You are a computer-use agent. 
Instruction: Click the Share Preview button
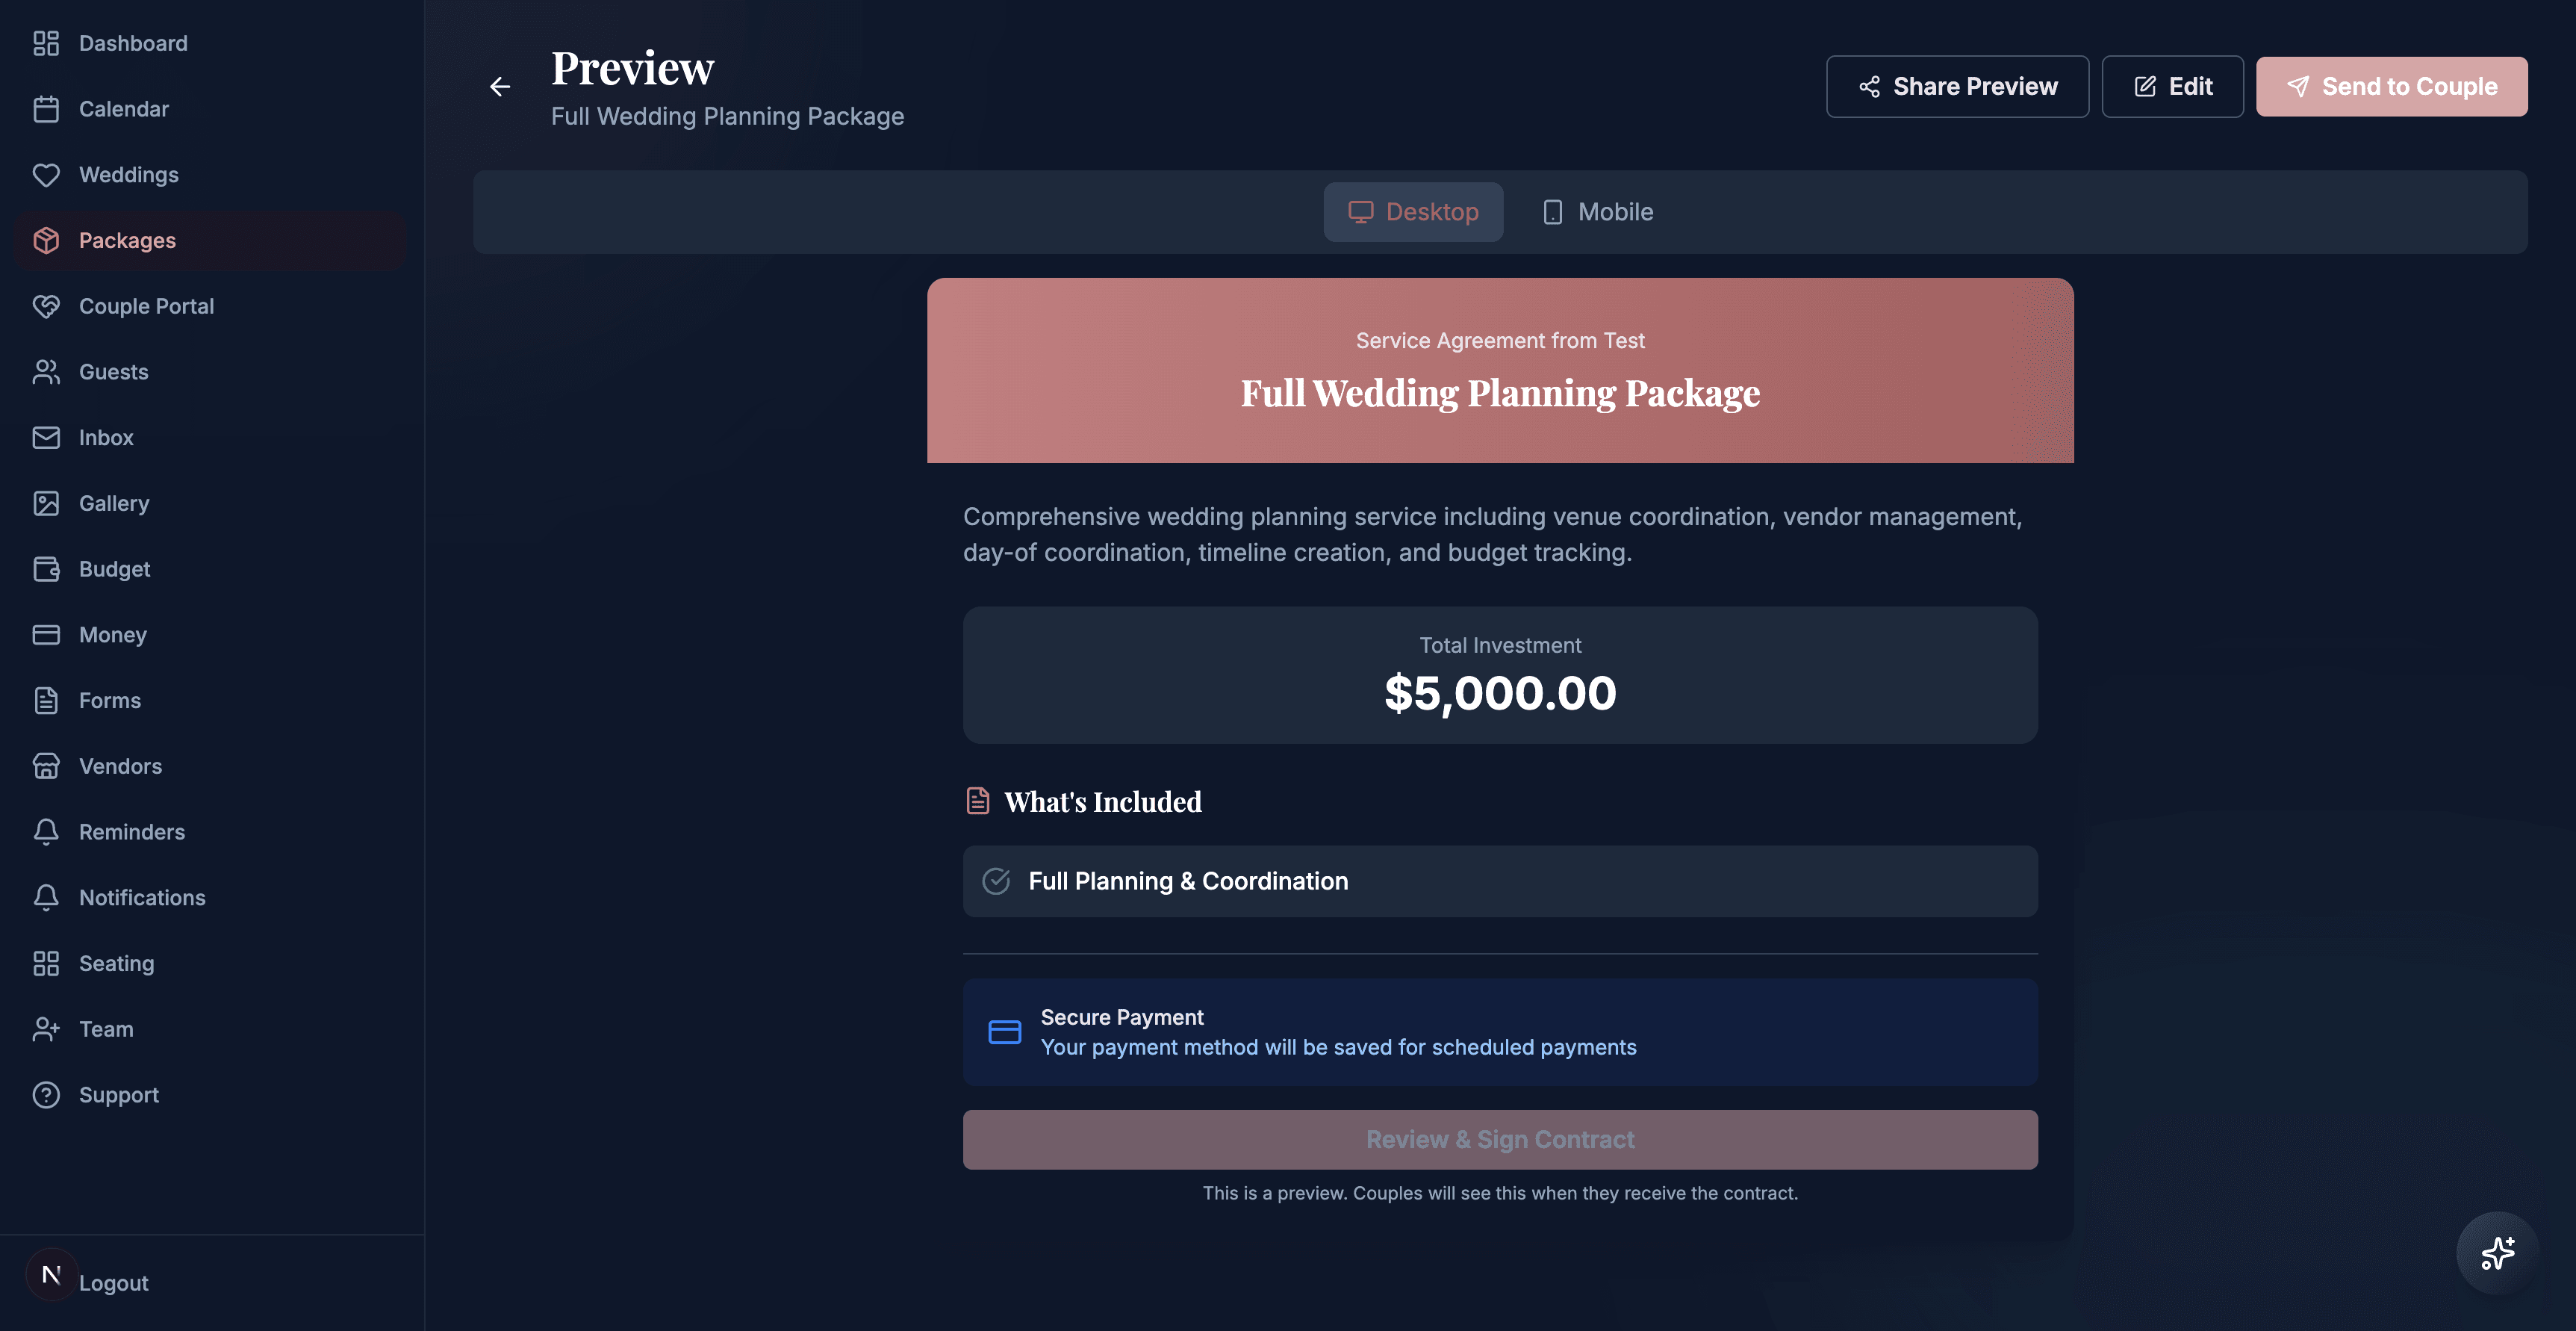tap(1957, 86)
